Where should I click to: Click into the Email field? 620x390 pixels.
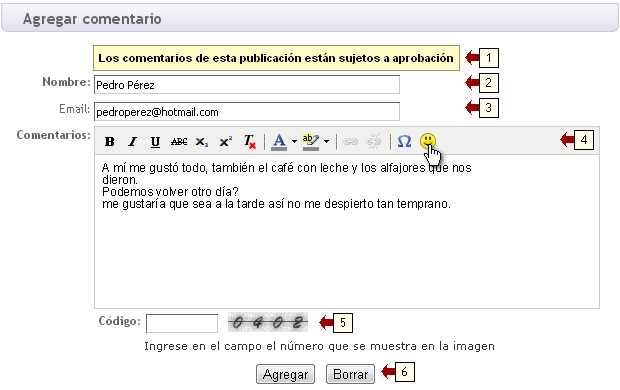pos(247,112)
